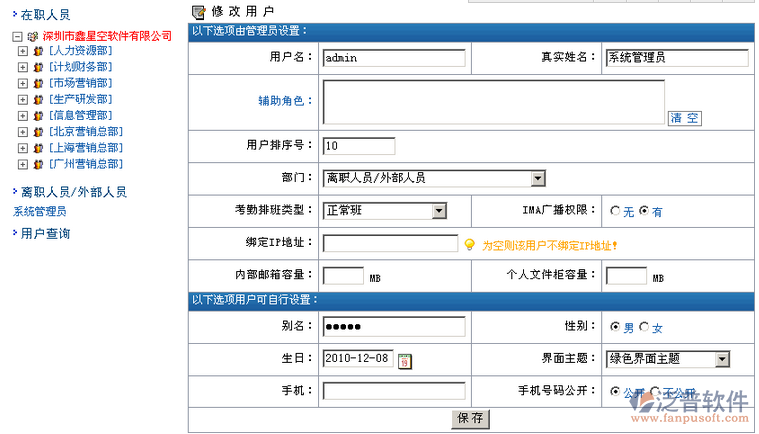This screenshot has width=759, height=434.
Task: Expand the 计划财务部 tree node
Action: [22, 67]
